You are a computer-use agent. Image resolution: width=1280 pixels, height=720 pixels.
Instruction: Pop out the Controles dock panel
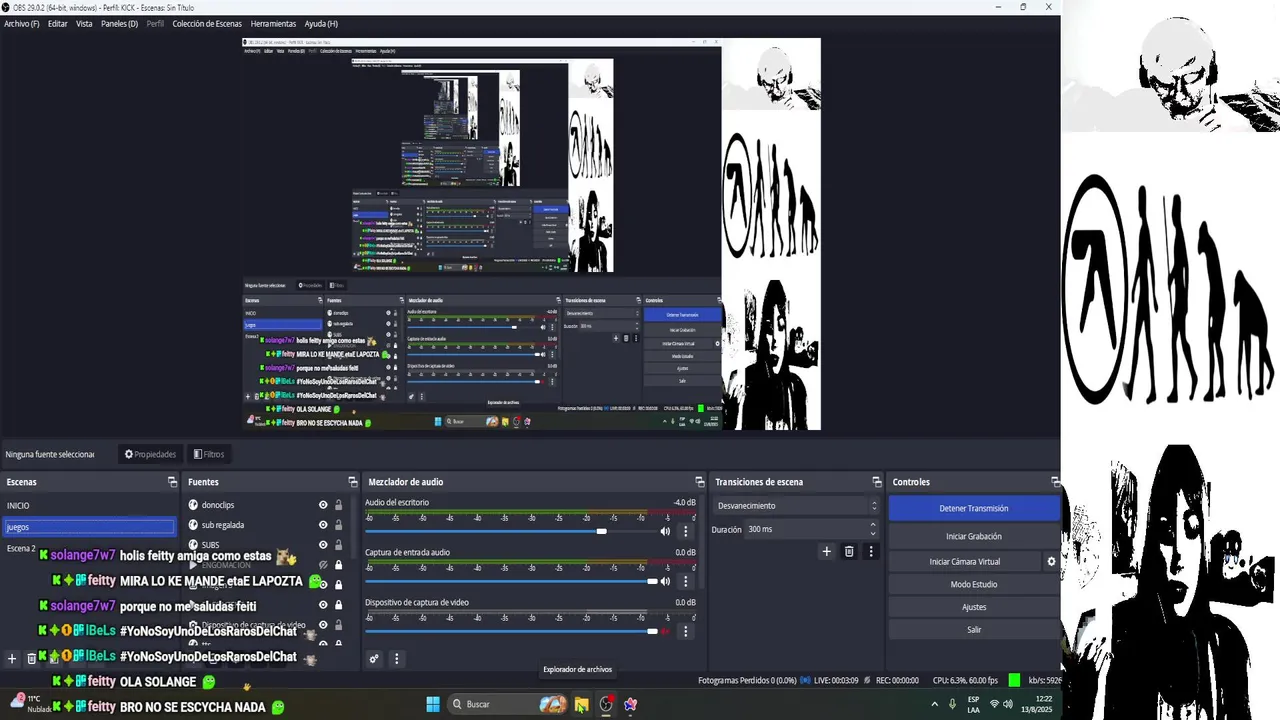tap(1054, 482)
